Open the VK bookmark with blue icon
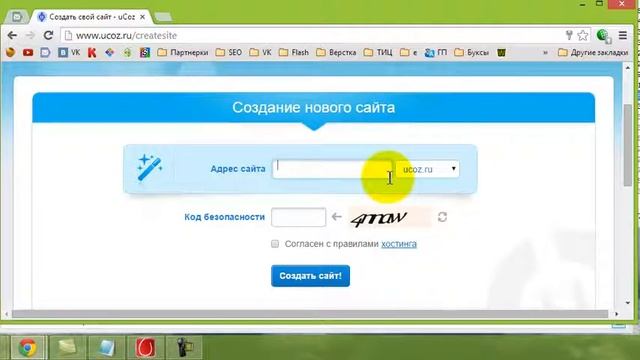Image resolution: width=640 pixels, height=360 pixels. 69,52
